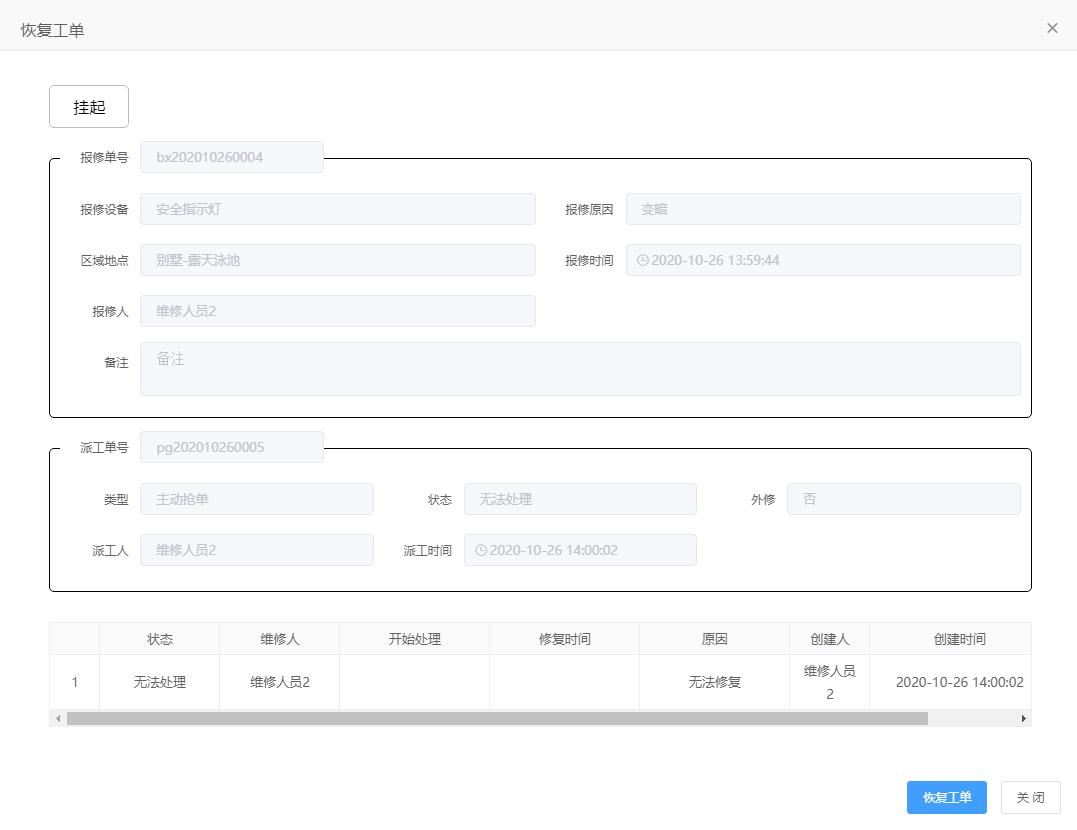The width and height of the screenshot is (1077, 830).
Task: Click the 报修设备 field 安全指示灯
Action: click(337, 209)
